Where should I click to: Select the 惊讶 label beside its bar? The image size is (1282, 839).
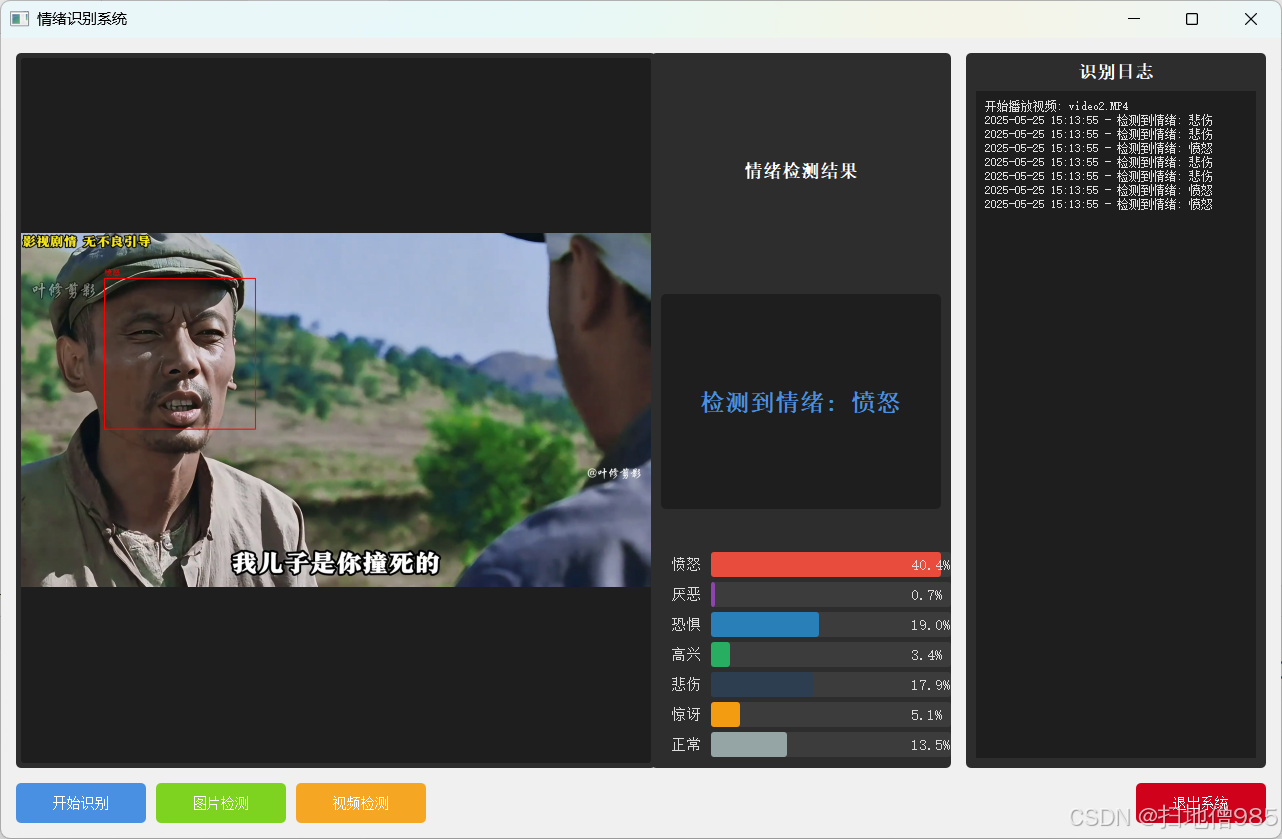click(x=686, y=715)
